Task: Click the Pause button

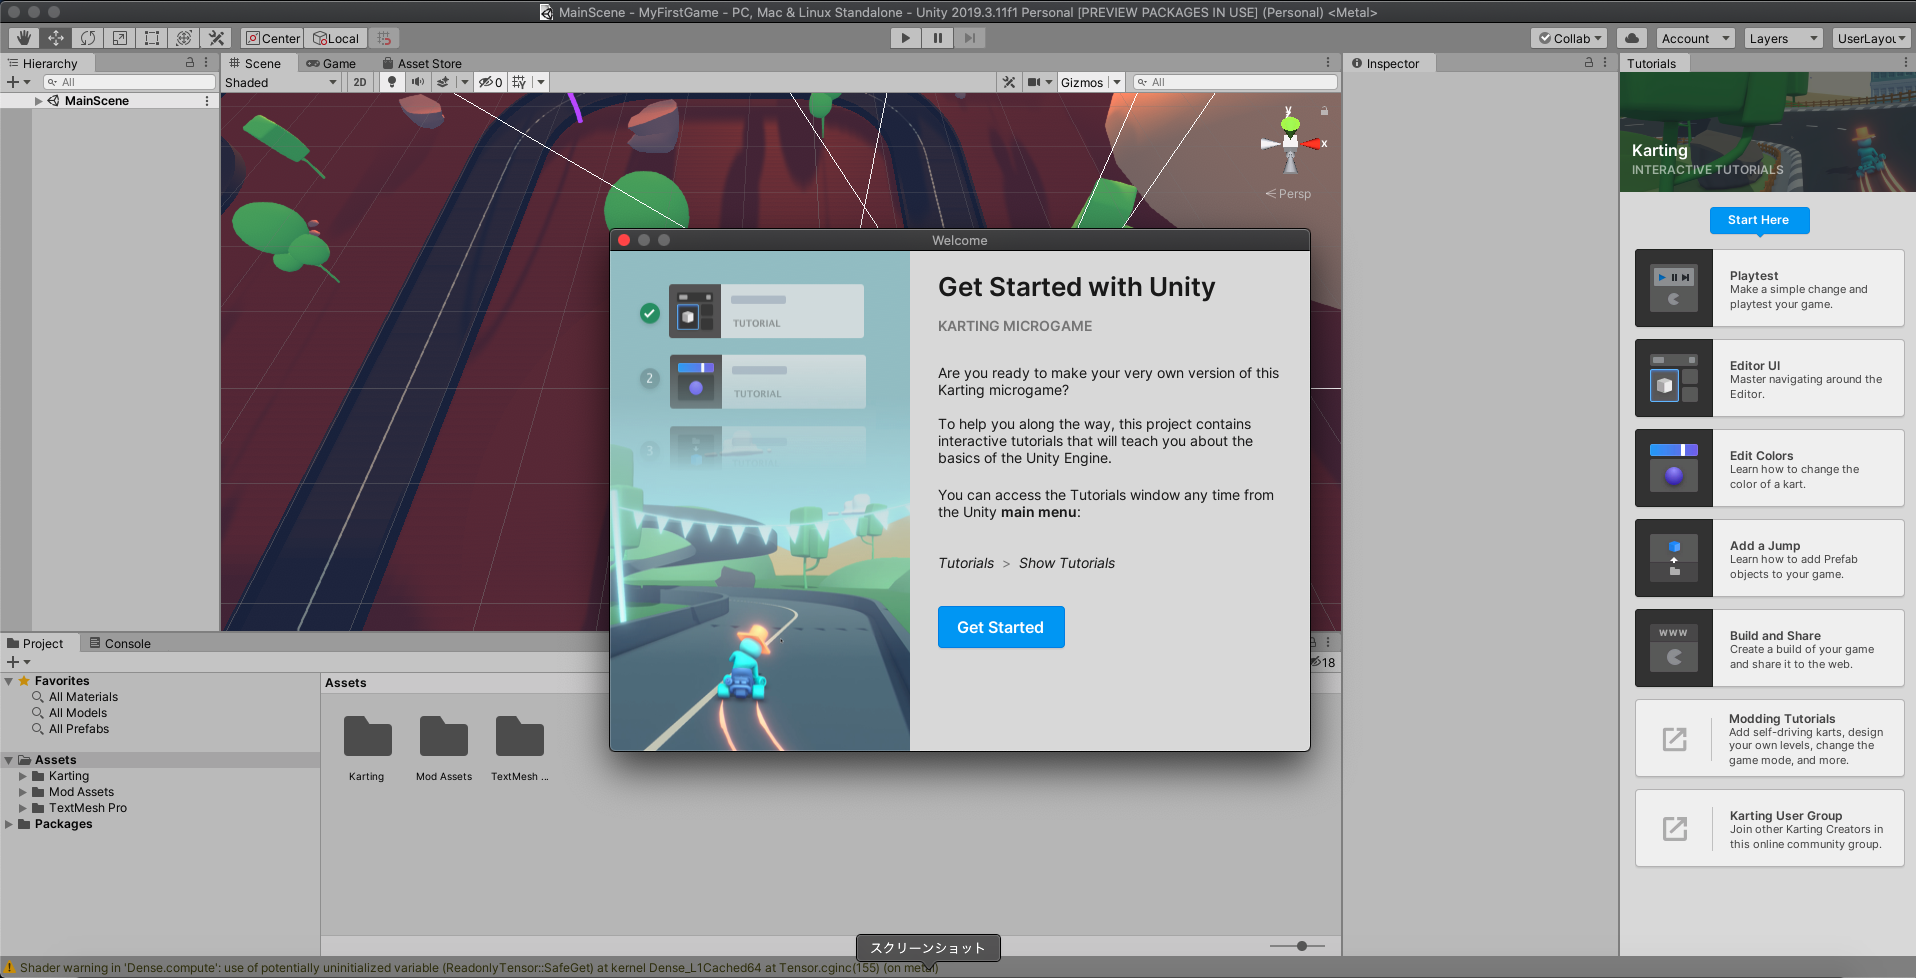Action: click(x=937, y=38)
